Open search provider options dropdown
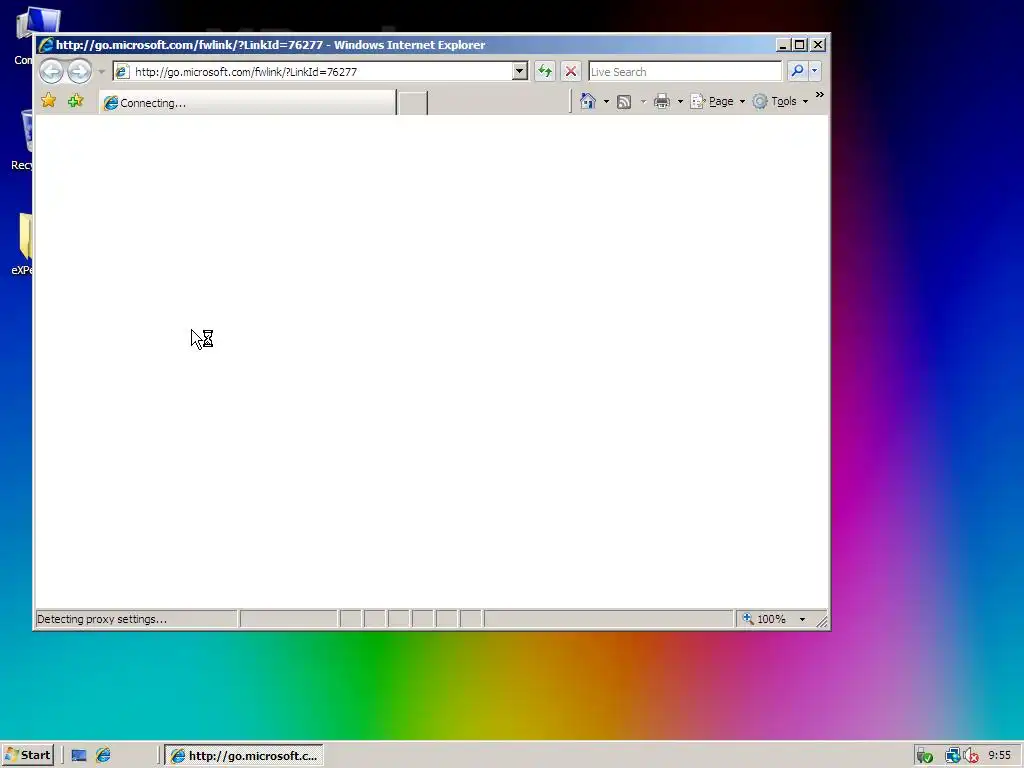Viewport: 1024px width, 768px height. pyautogui.click(x=814, y=71)
